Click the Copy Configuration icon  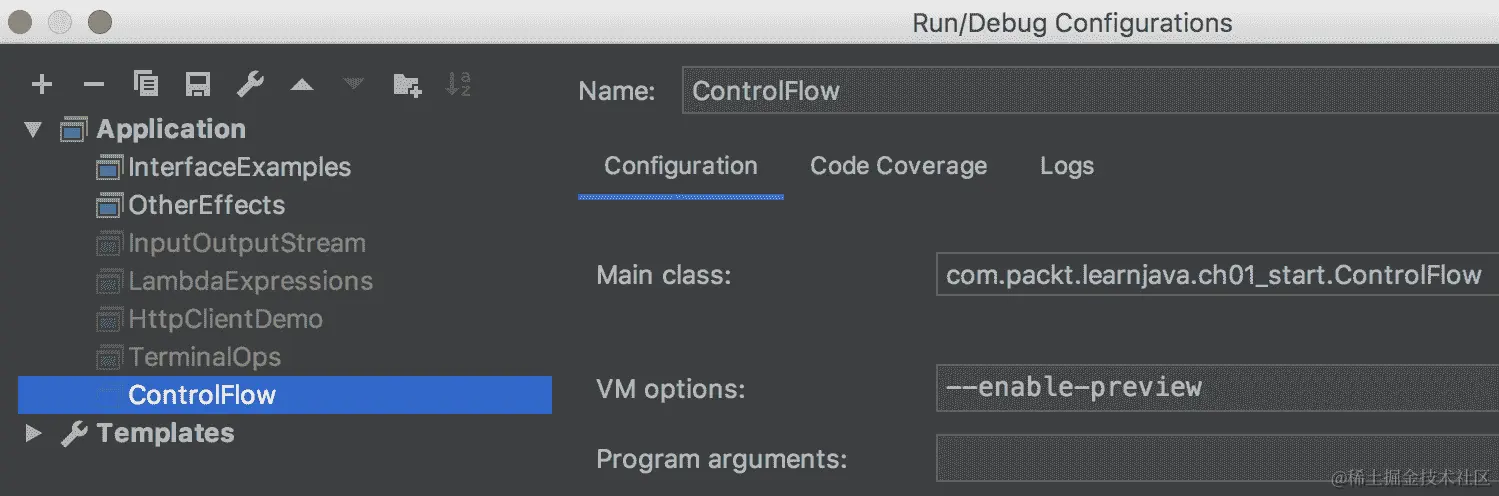pyautogui.click(x=146, y=85)
